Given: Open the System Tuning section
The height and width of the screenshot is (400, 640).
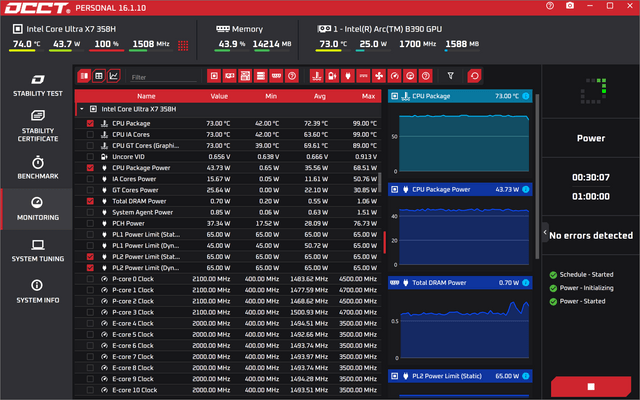Looking at the screenshot, I should tap(38, 250).
